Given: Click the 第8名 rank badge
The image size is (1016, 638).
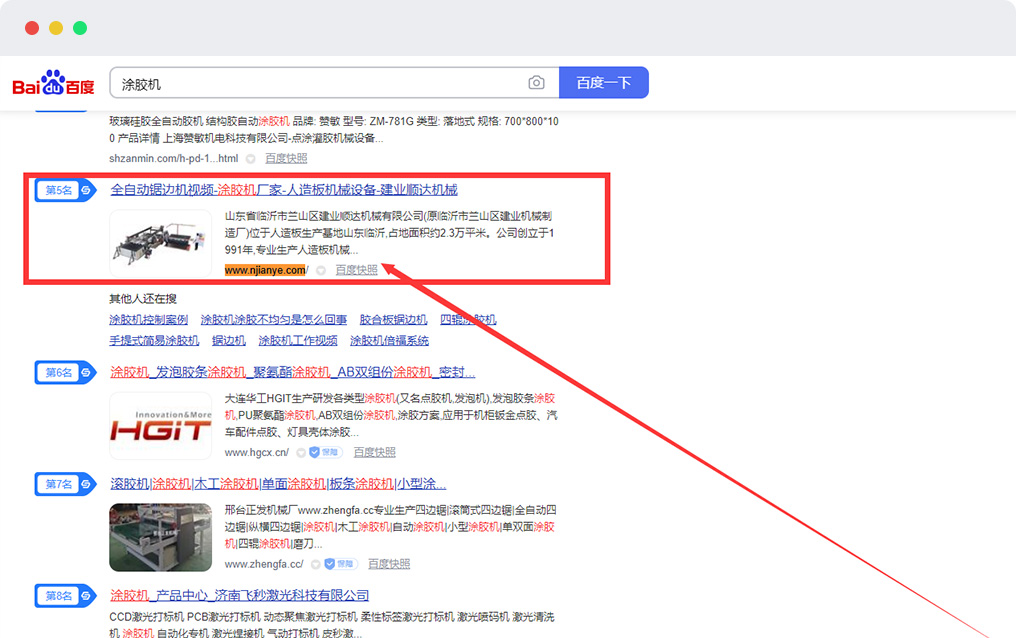Looking at the screenshot, I should 65,596.
